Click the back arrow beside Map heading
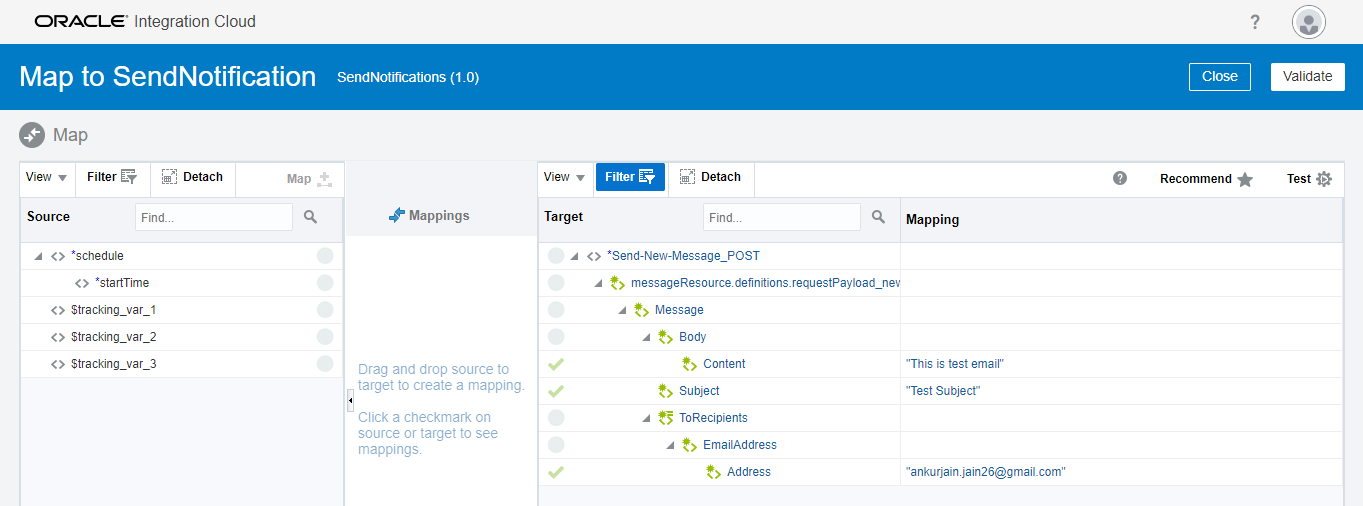Image resolution: width=1363 pixels, height=506 pixels. (32, 135)
